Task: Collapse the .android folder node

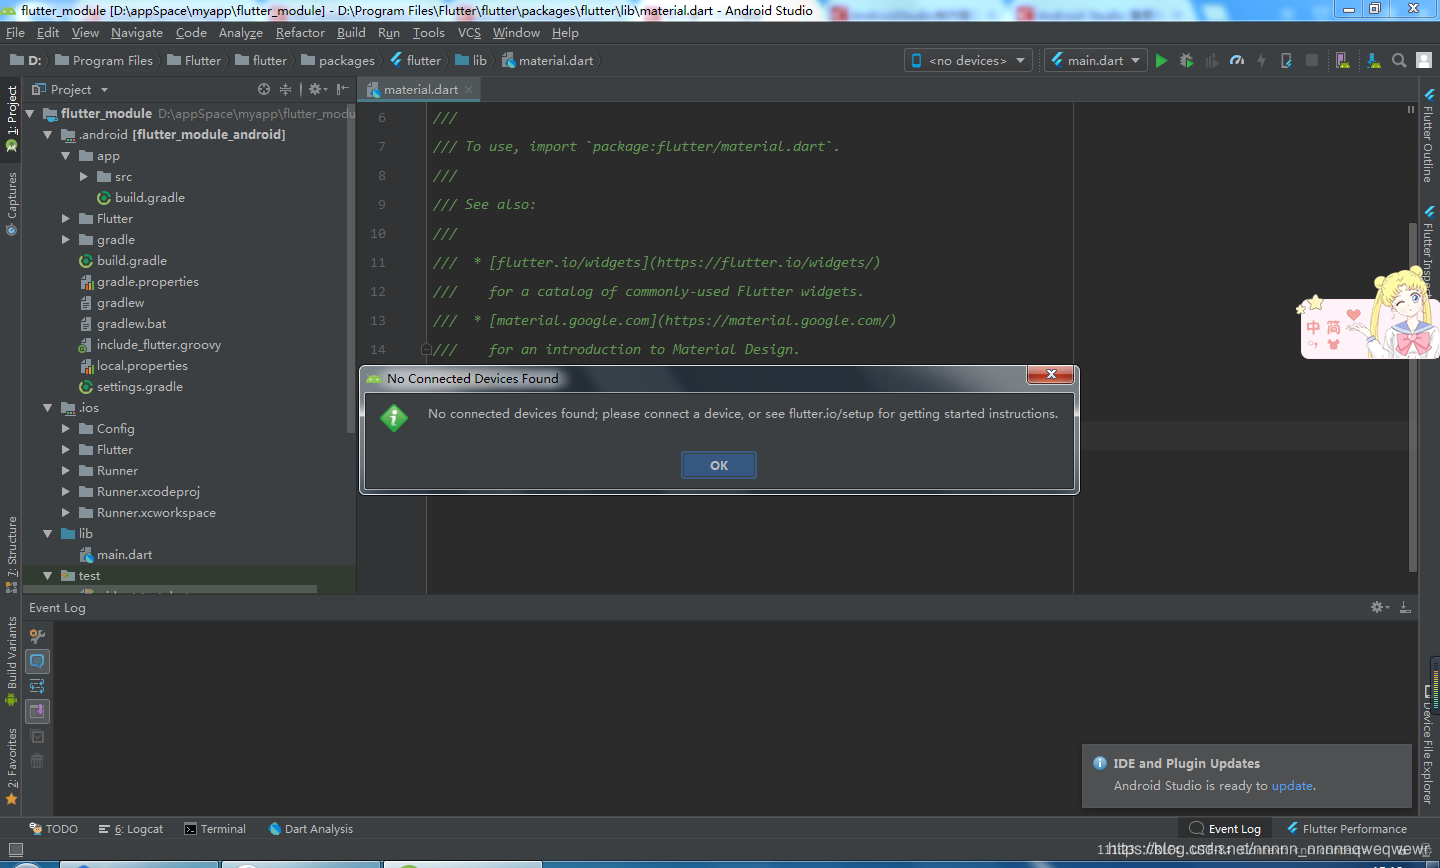Action: click(47, 134)
